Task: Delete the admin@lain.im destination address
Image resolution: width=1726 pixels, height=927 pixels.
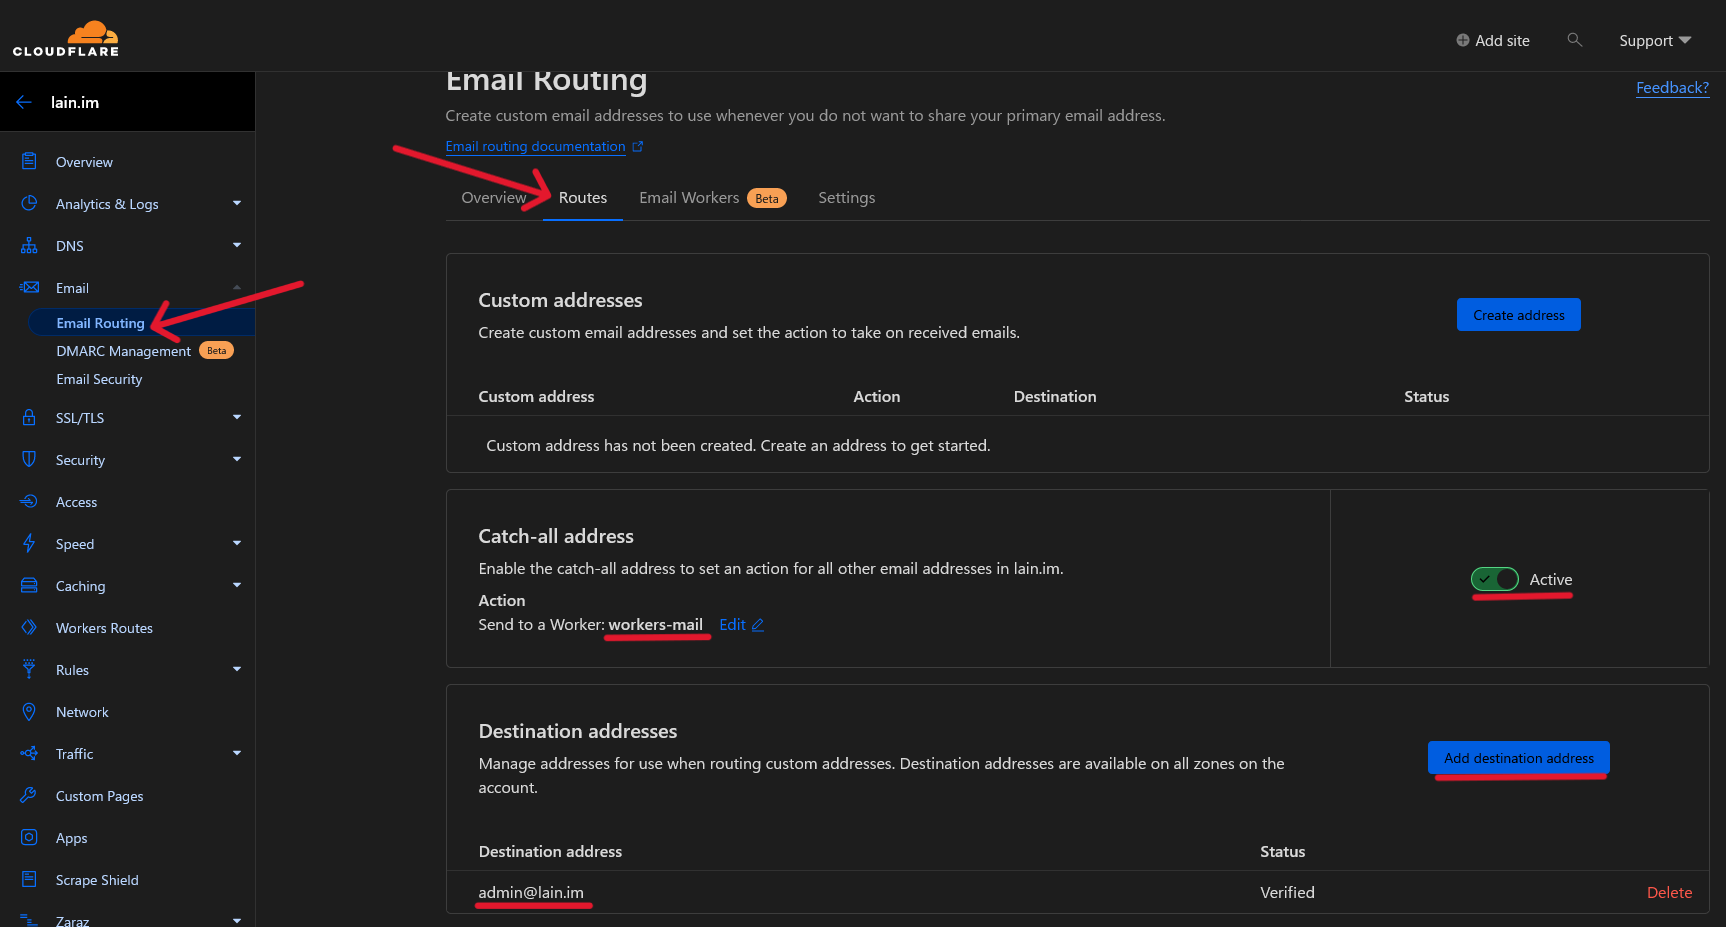Action: pyautogui.click(x=1669, y=892)
